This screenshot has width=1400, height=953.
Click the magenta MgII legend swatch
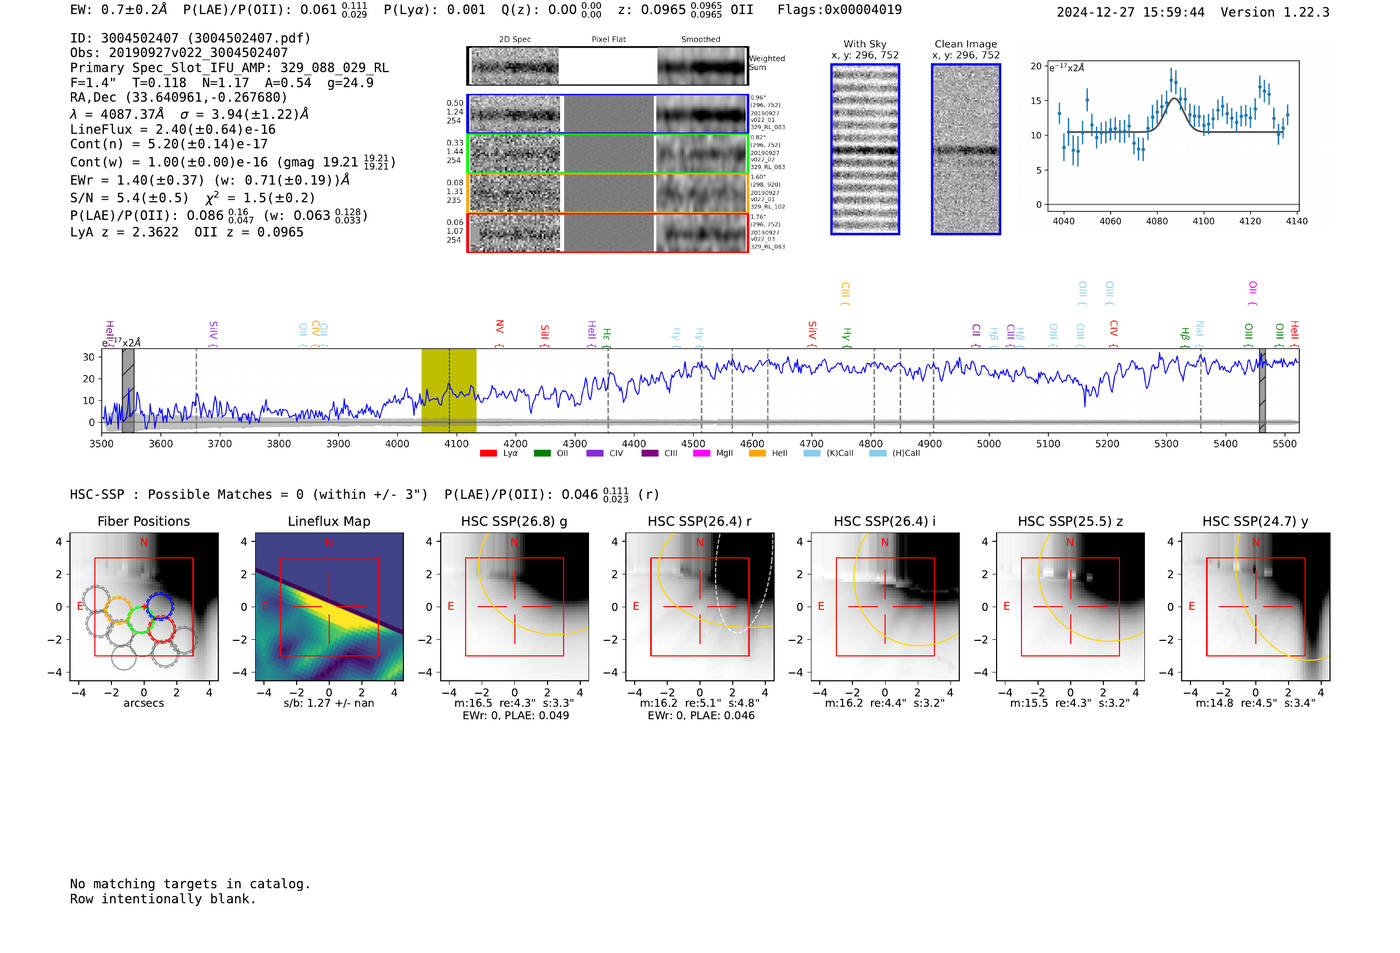click(702, 454)
